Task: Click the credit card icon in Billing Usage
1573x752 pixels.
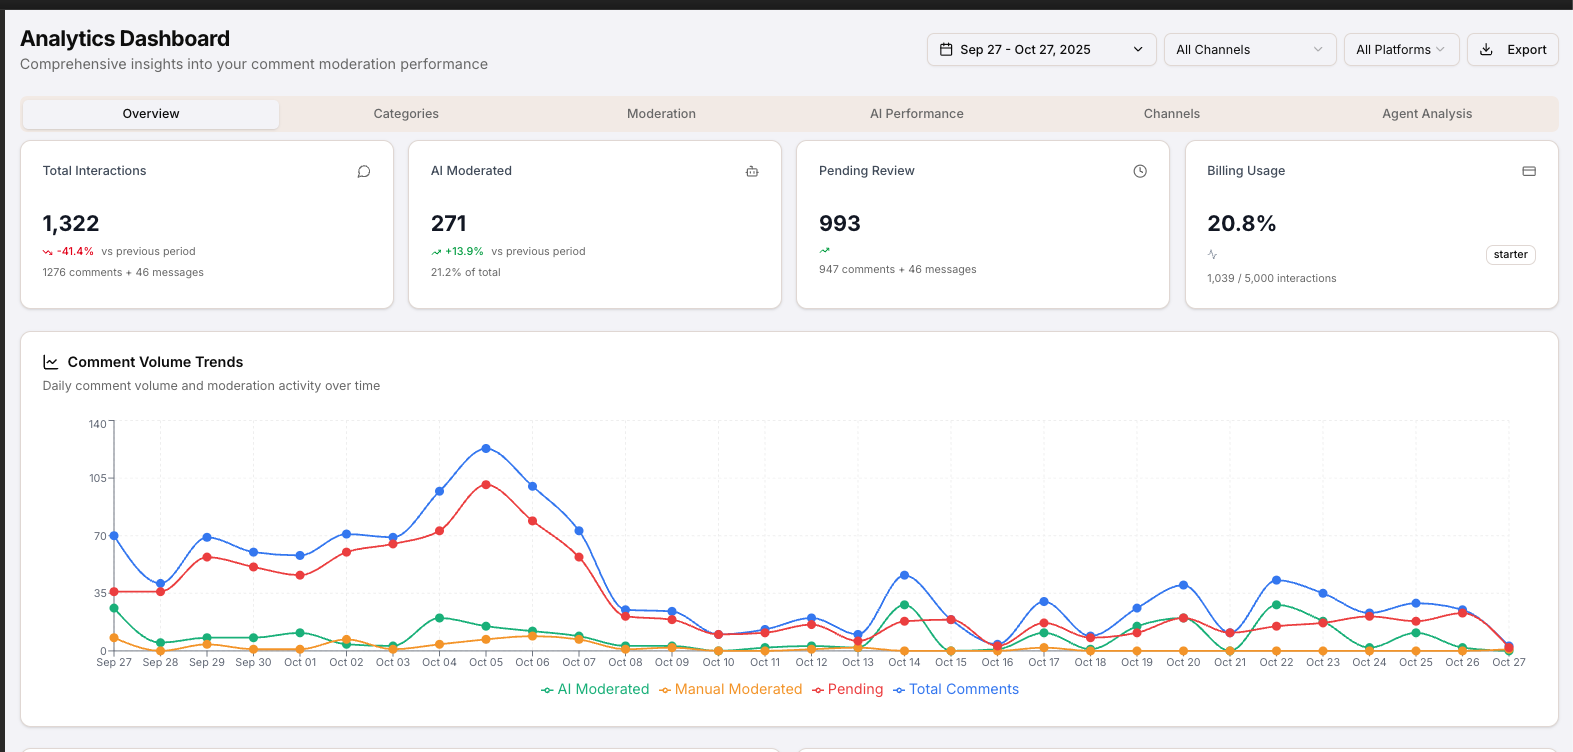Action: coord(1529,171)
